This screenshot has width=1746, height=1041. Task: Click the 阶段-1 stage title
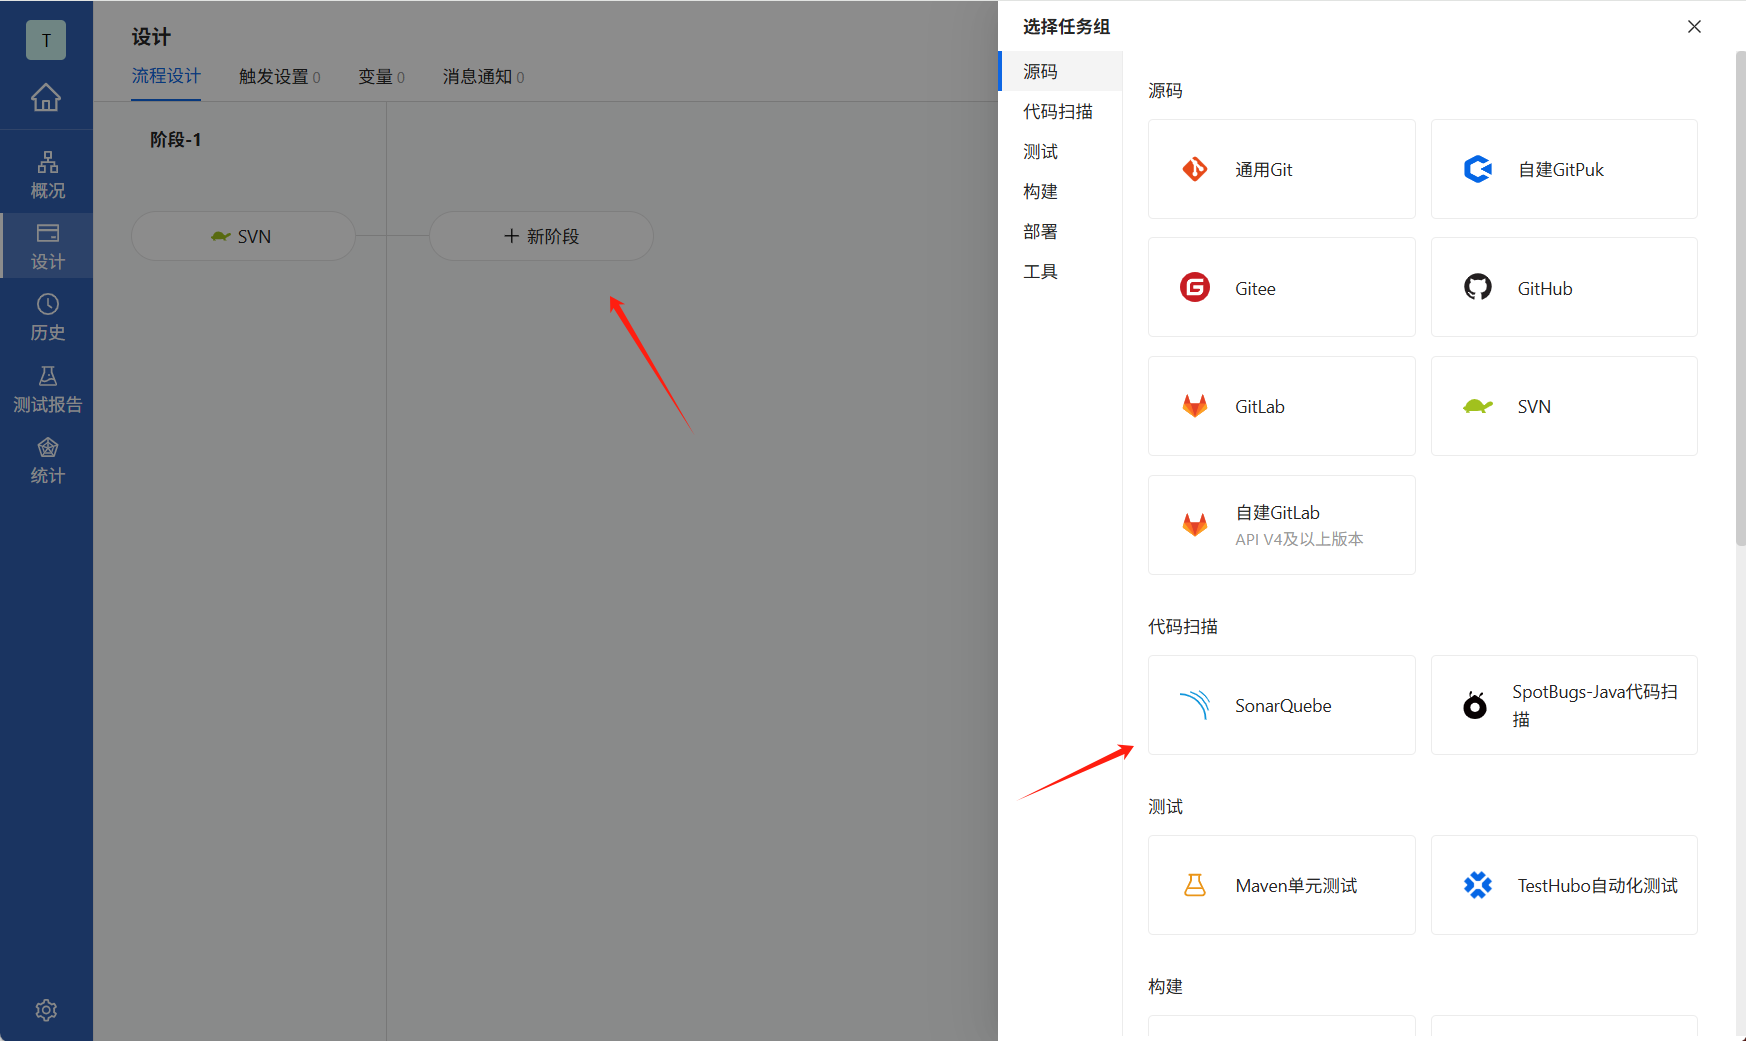click(x=175, y=140)
